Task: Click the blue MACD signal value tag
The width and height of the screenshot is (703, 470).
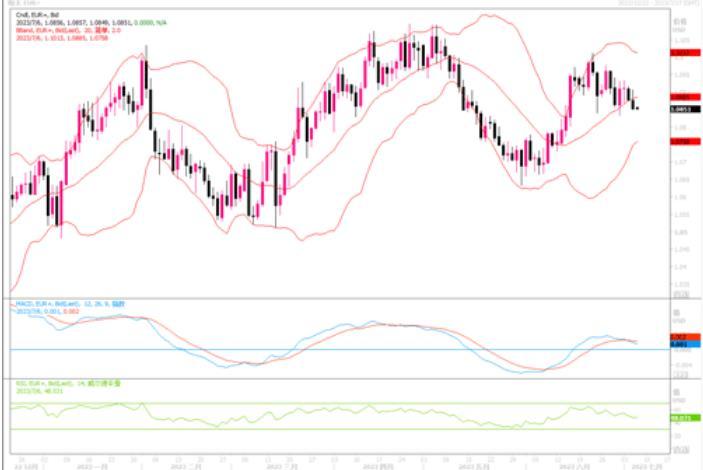Action: coord(679,344)
